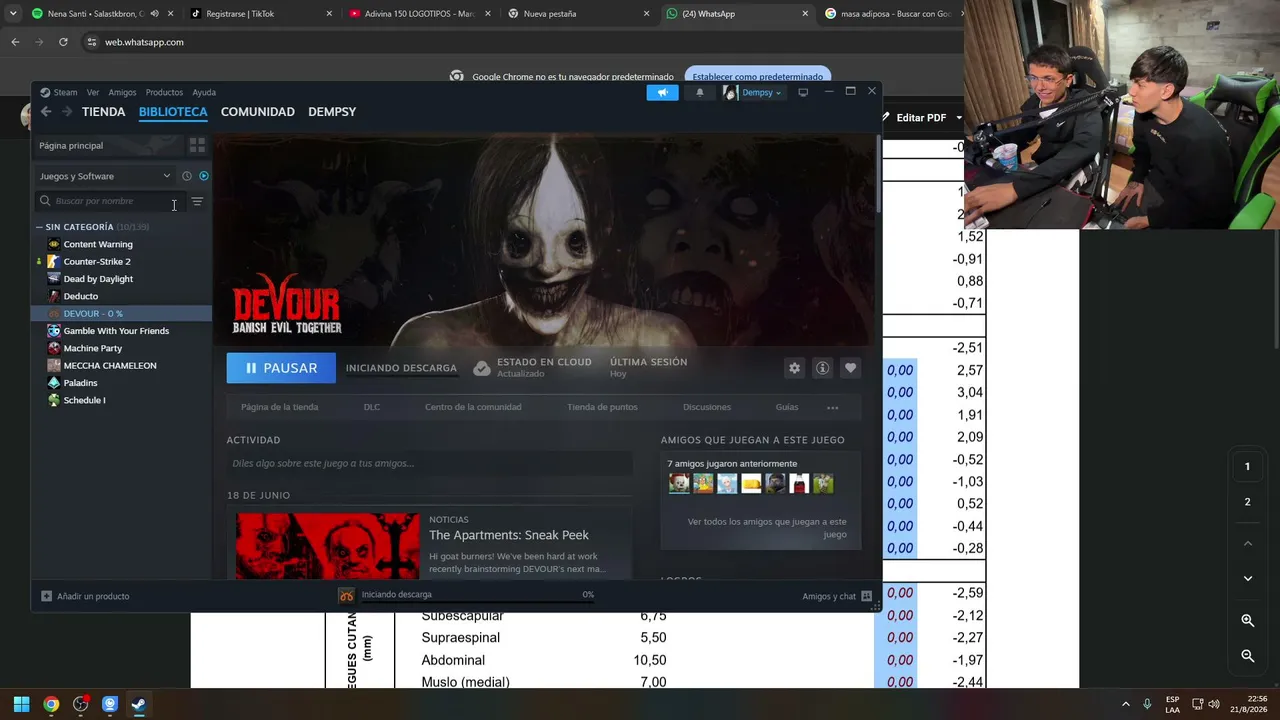Set Chrome as default browser
This screenshot has height=720, width=1280.
tap(758, 76)
